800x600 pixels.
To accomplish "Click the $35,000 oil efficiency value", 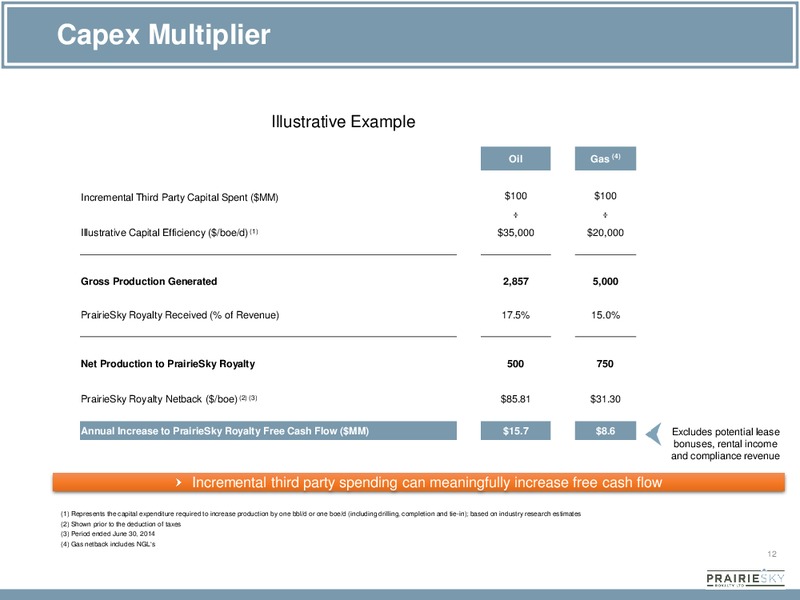I will coord(515,233).
